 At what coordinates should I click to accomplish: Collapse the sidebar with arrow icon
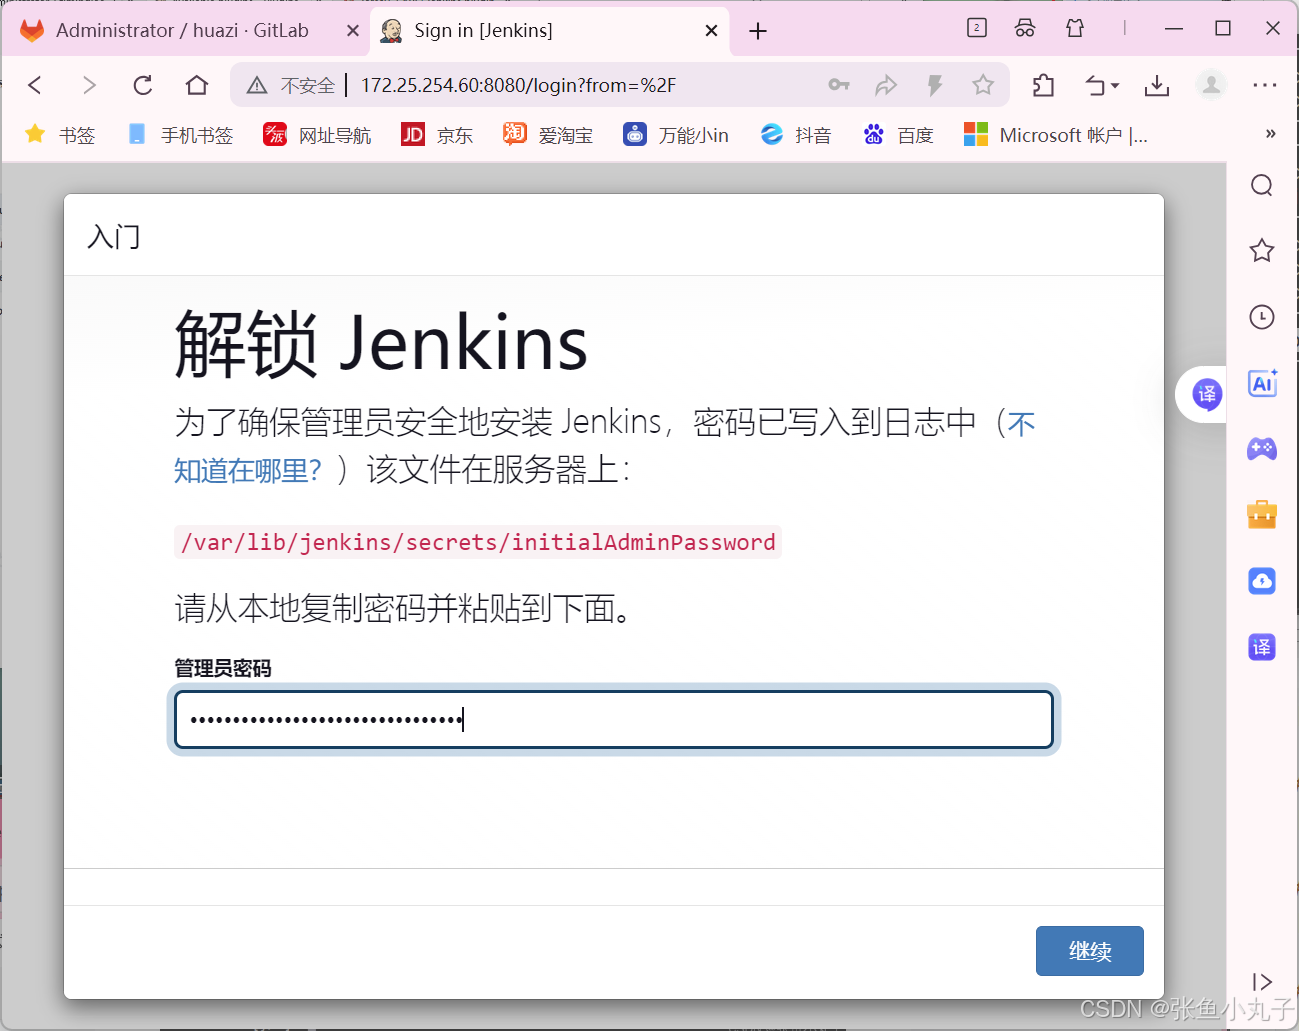coord(1262,982)
